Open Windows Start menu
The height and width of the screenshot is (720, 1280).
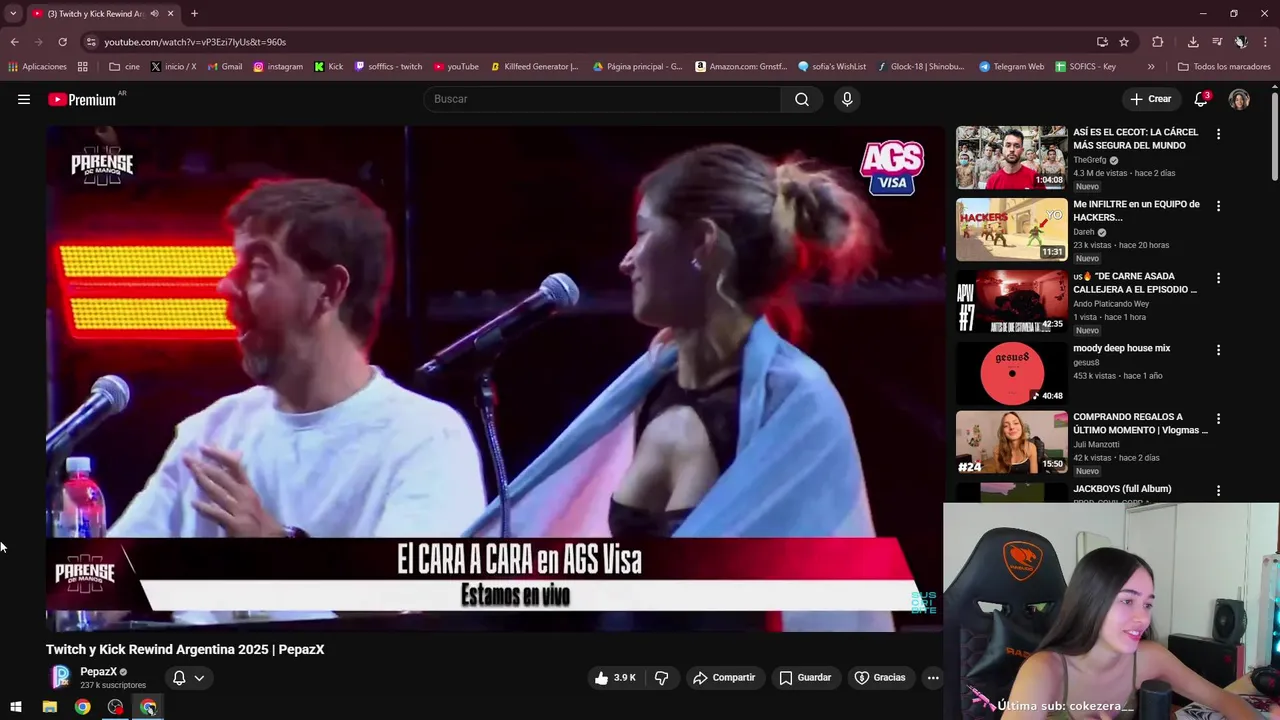point(15,707)
